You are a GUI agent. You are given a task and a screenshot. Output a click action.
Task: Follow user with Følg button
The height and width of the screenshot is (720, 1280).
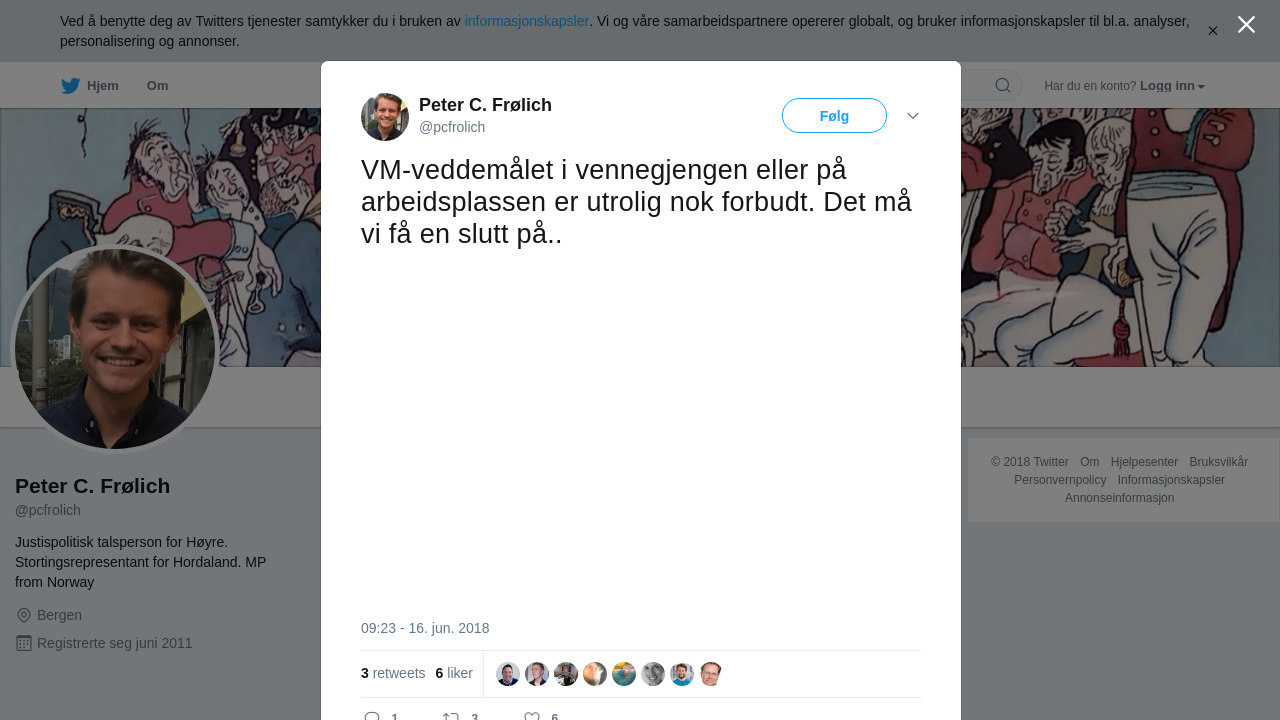pos(834,116)
